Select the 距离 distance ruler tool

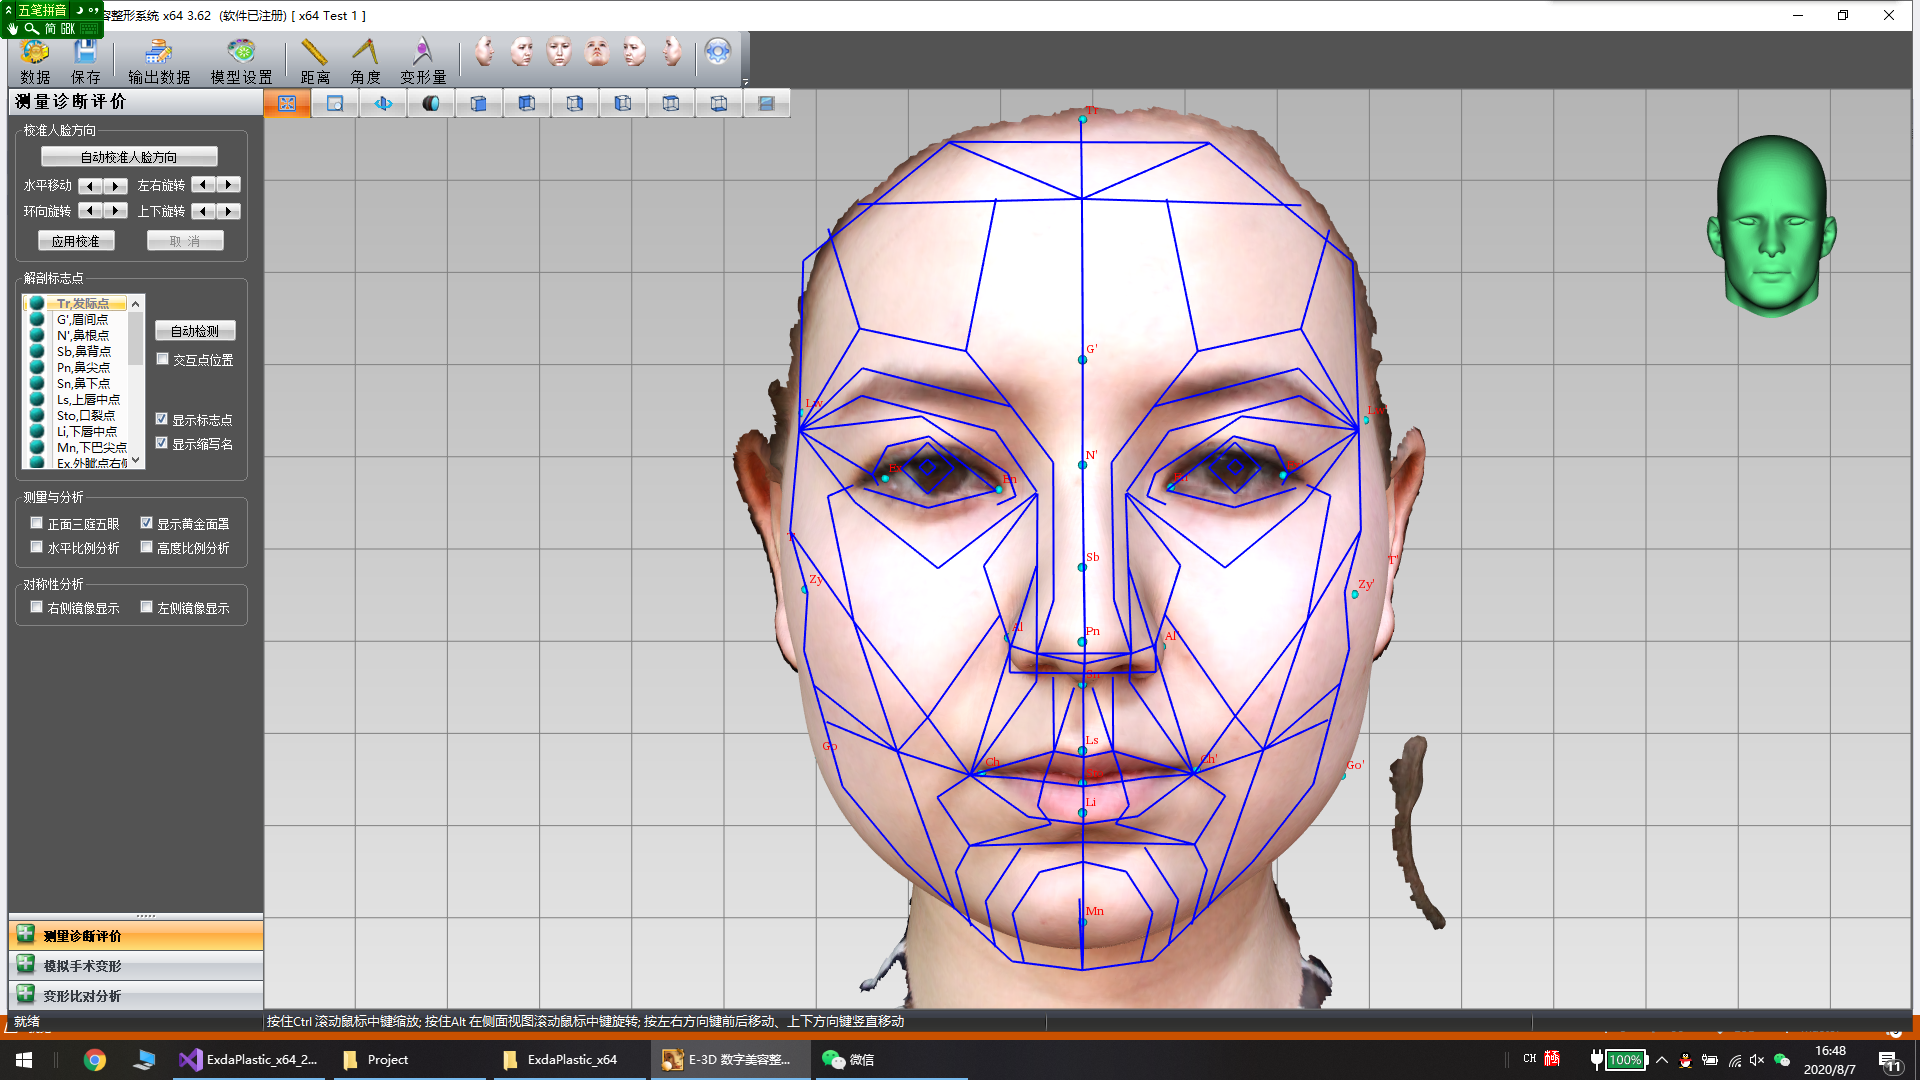pyautogui.click(x=314, y=60)
